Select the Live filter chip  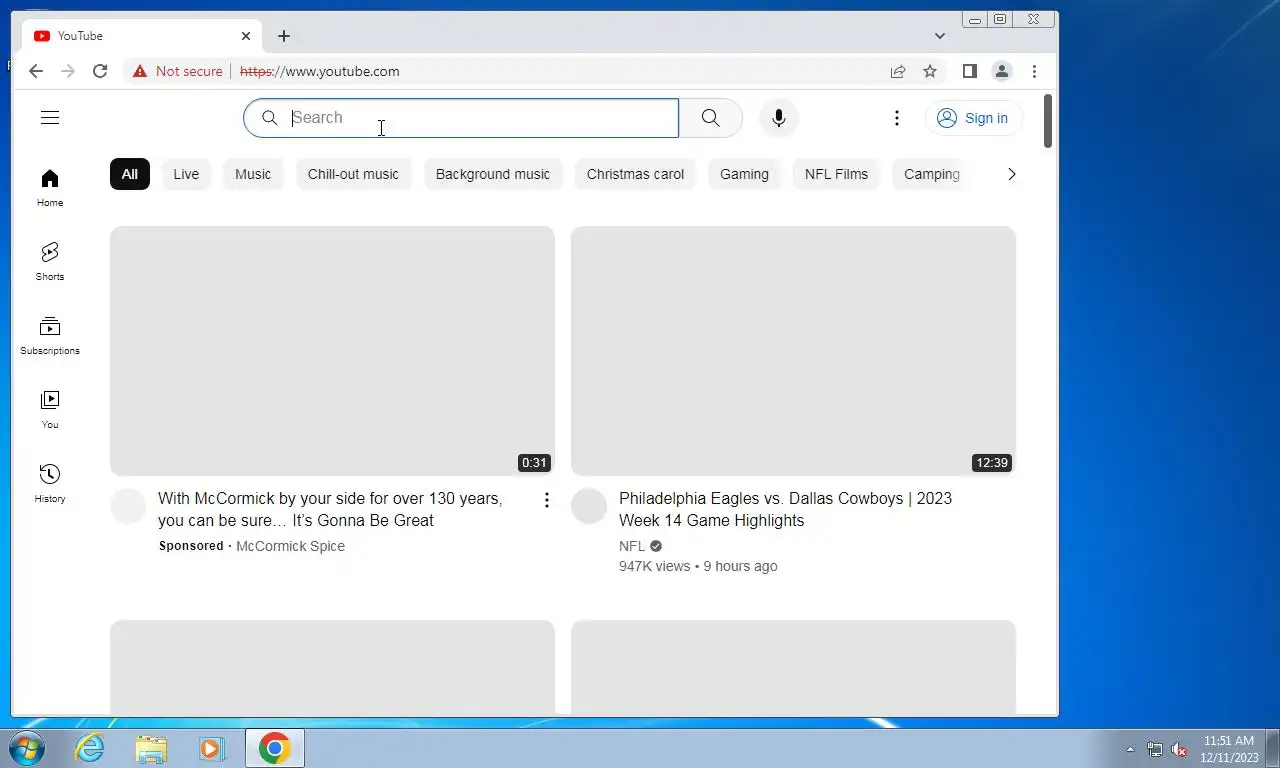click(186, 174)
